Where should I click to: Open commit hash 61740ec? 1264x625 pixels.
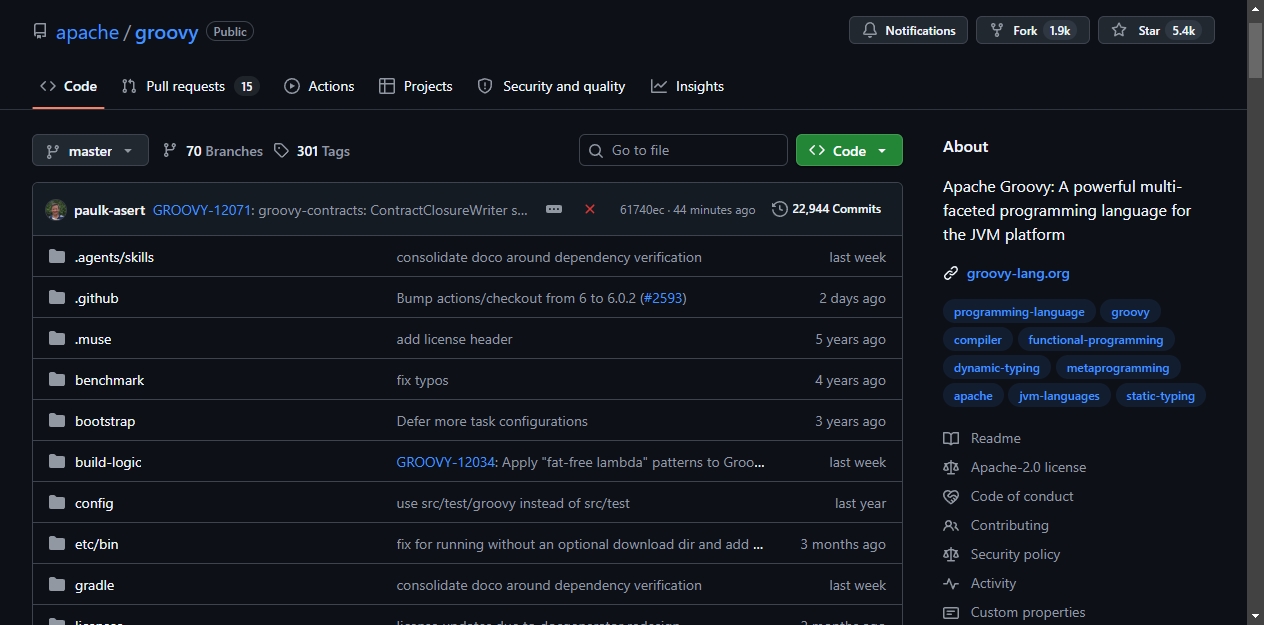coord(642,210)
